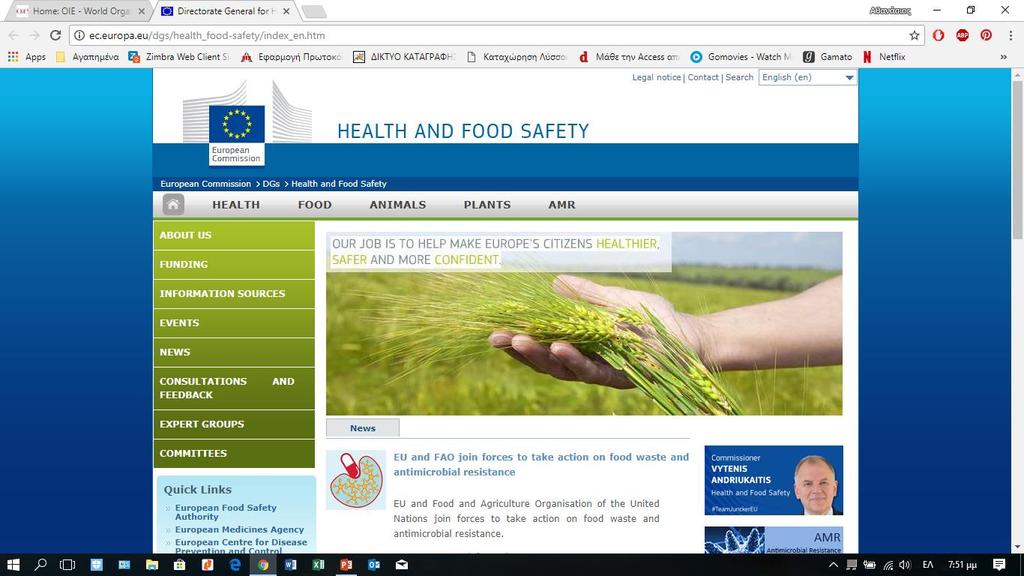Viewport: 1024px width, 576px height.
Task: Open the PLANTS menu
Action: point(487,204)
